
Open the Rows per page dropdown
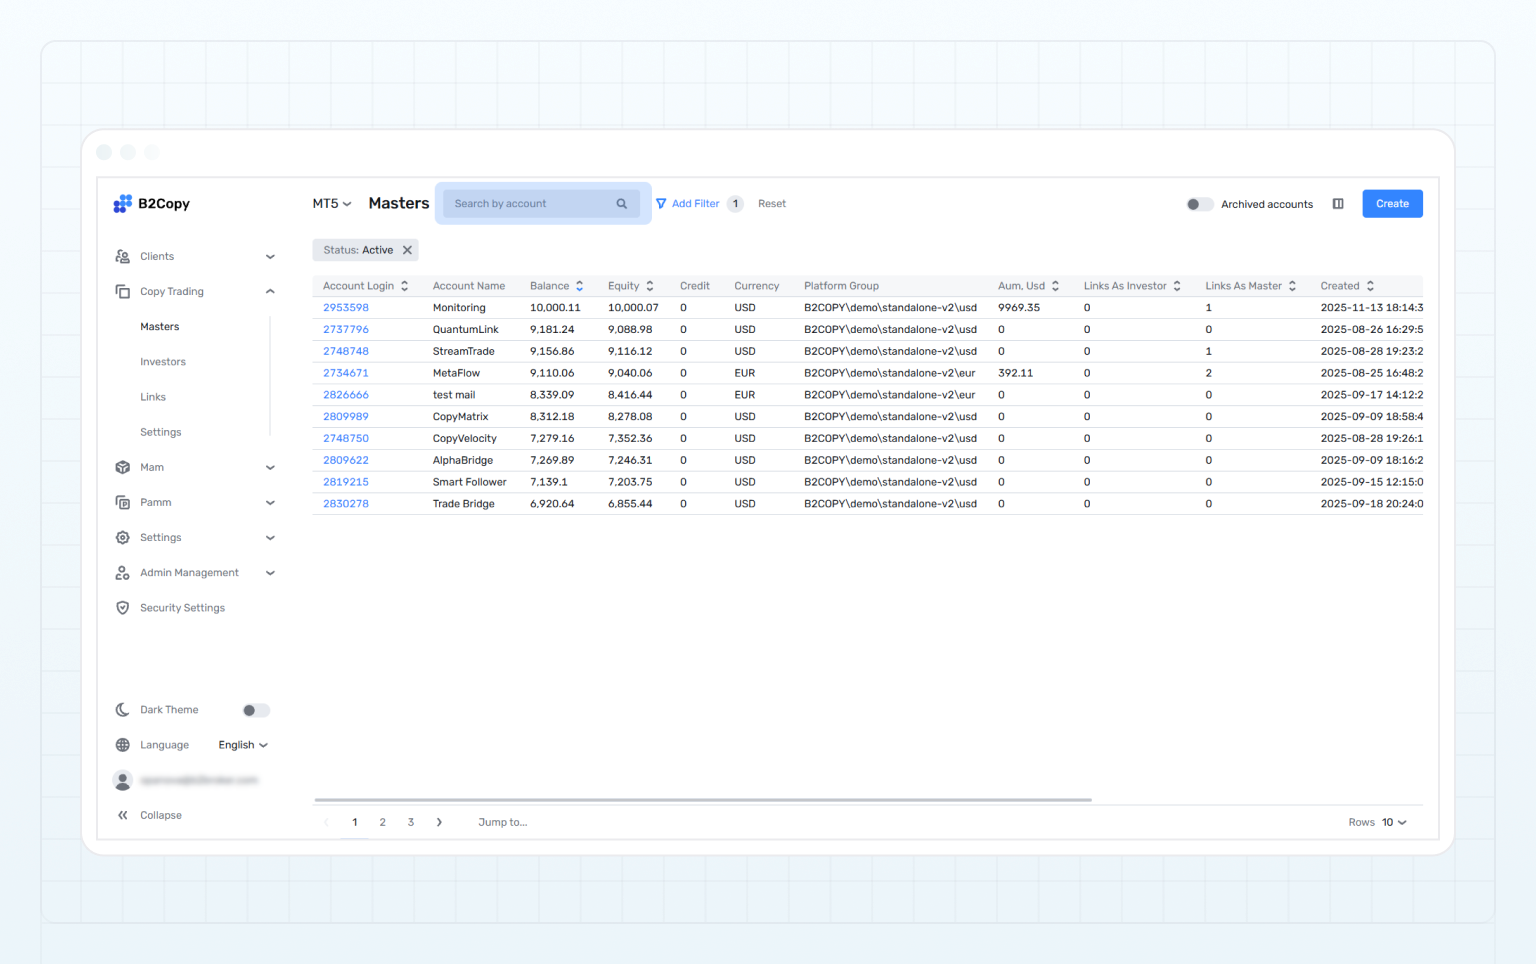[1394, 822]
